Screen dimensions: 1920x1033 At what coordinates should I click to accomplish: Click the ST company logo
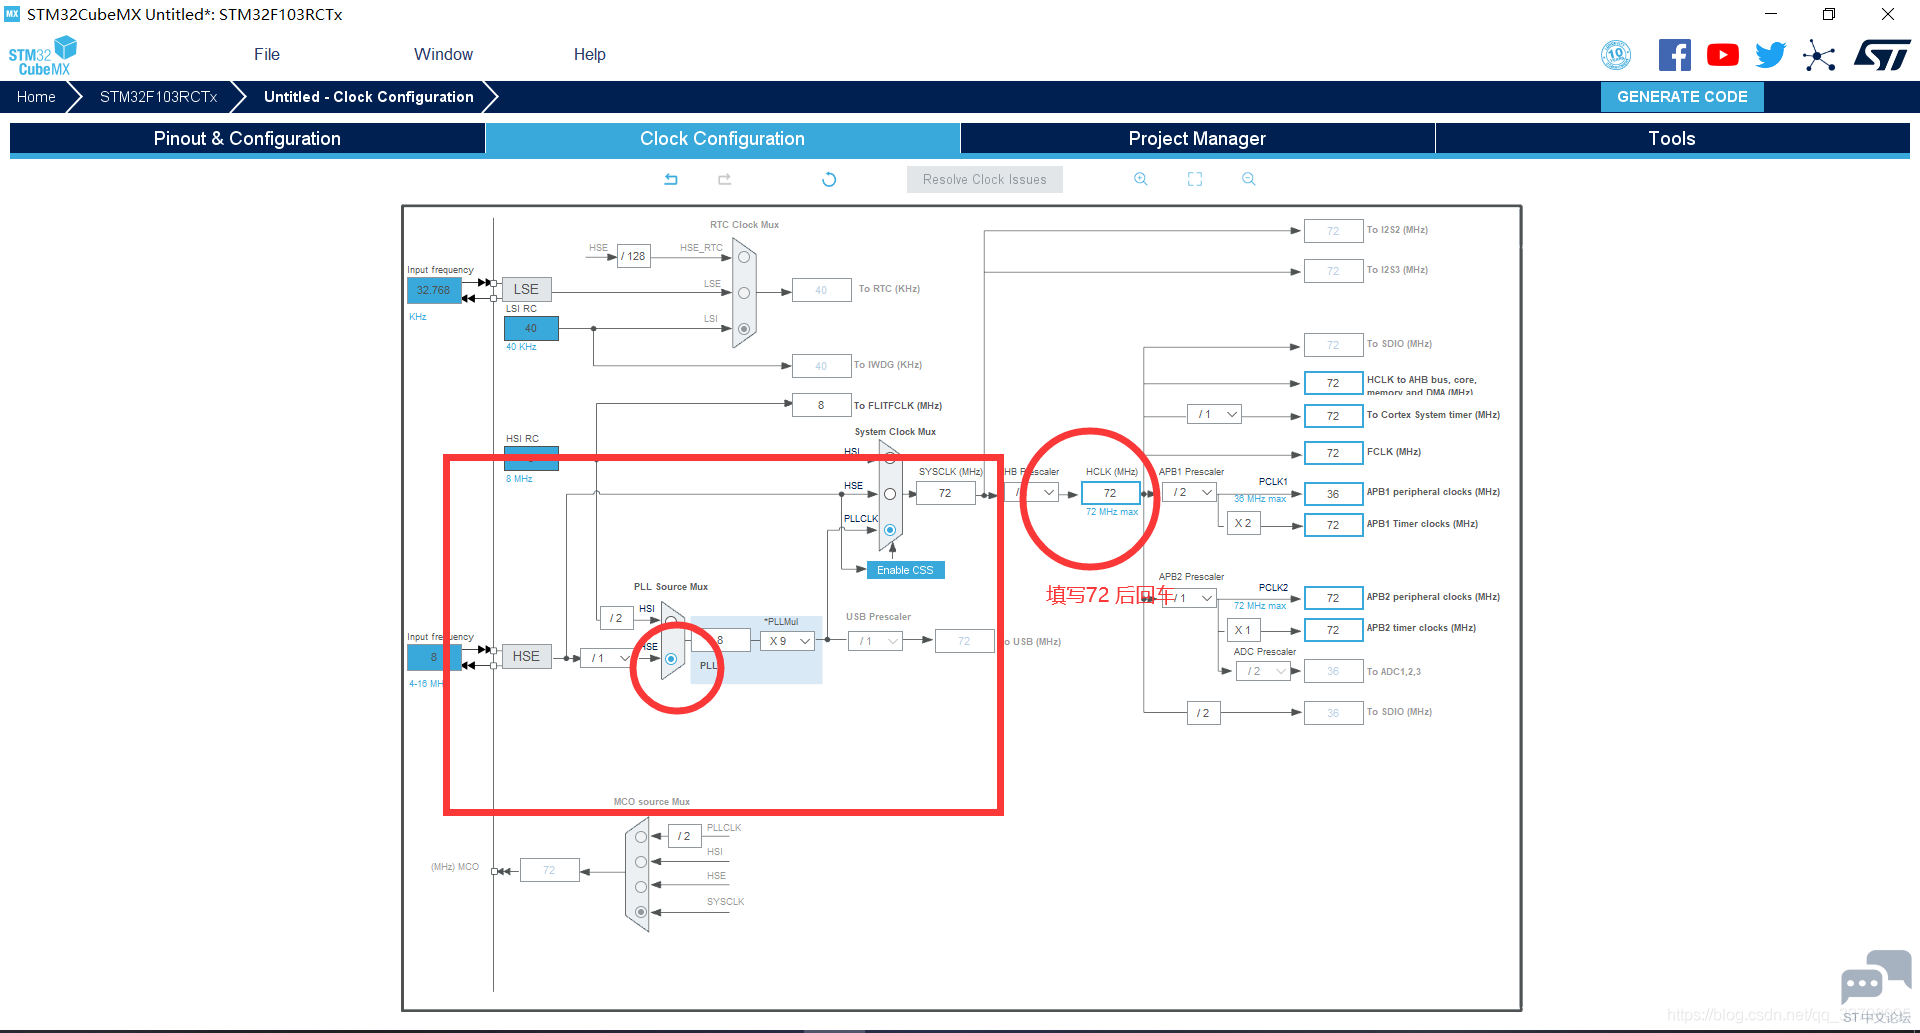(x=1882, y=55)
